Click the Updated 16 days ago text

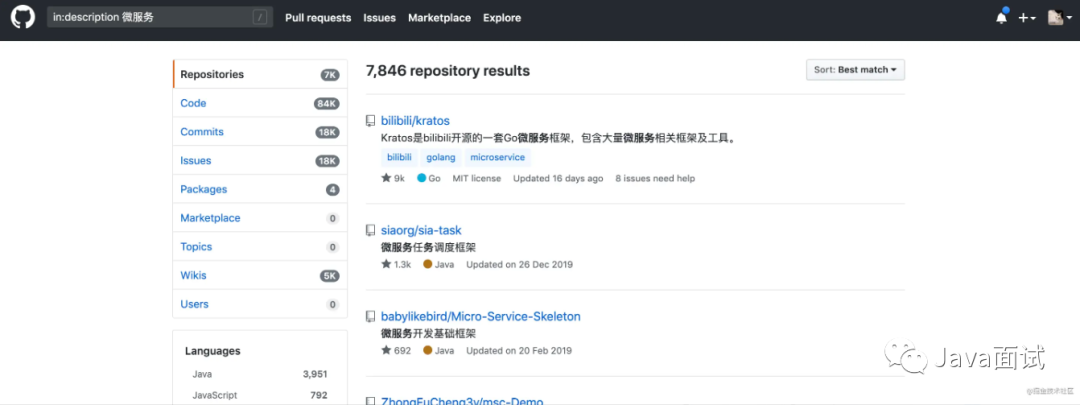[x=558, y=178]
